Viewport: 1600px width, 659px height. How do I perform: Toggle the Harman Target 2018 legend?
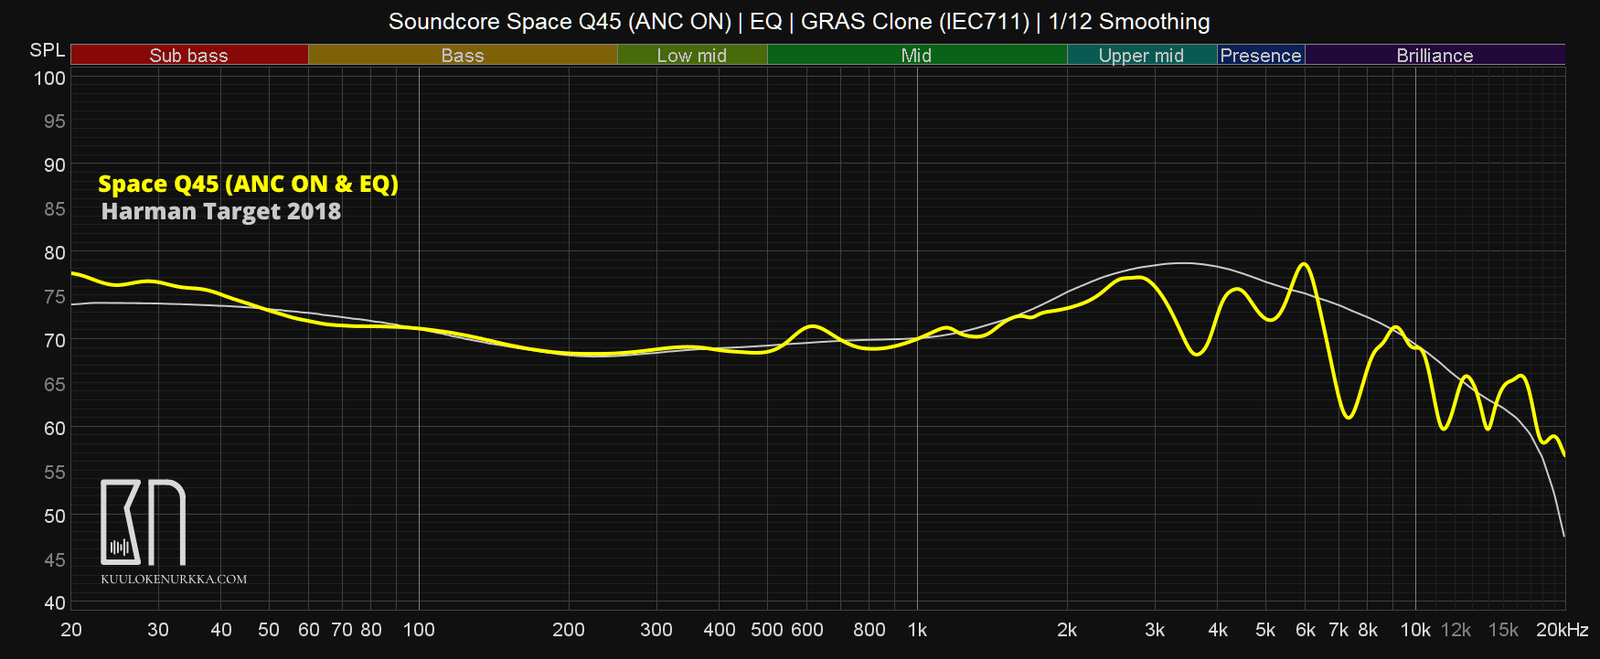coord(221,212)
